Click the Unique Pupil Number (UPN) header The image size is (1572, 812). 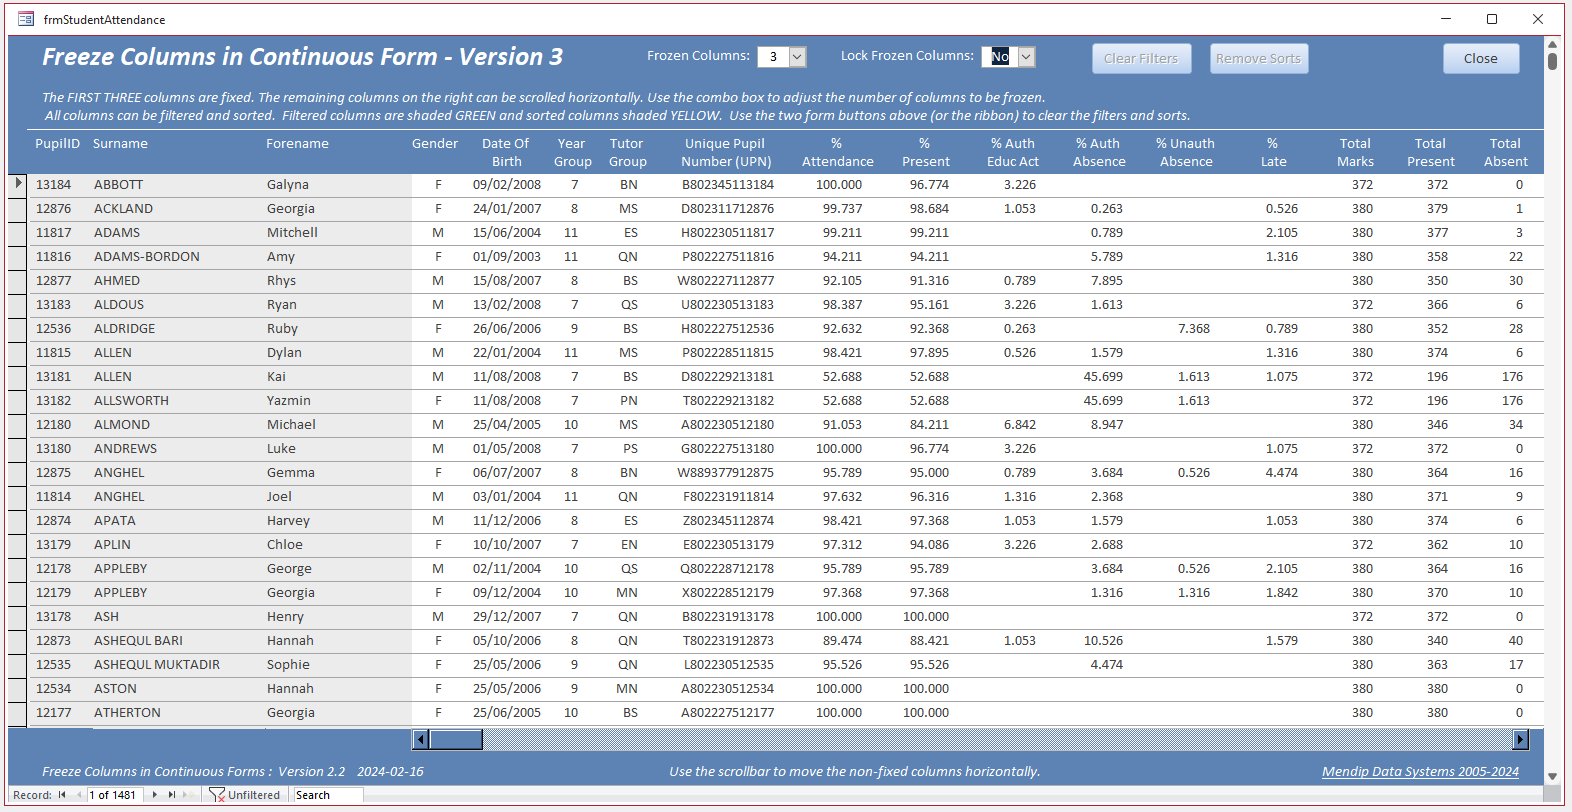725,152
